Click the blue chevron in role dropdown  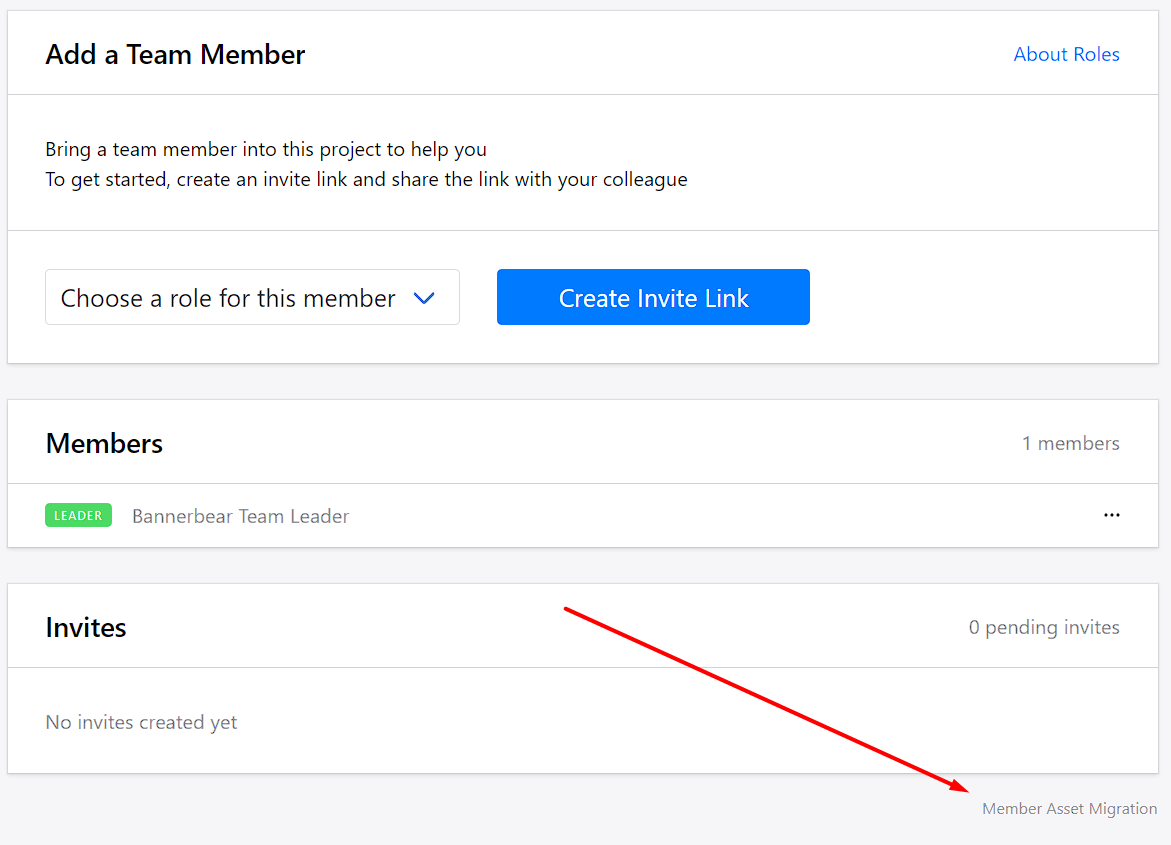424,298
